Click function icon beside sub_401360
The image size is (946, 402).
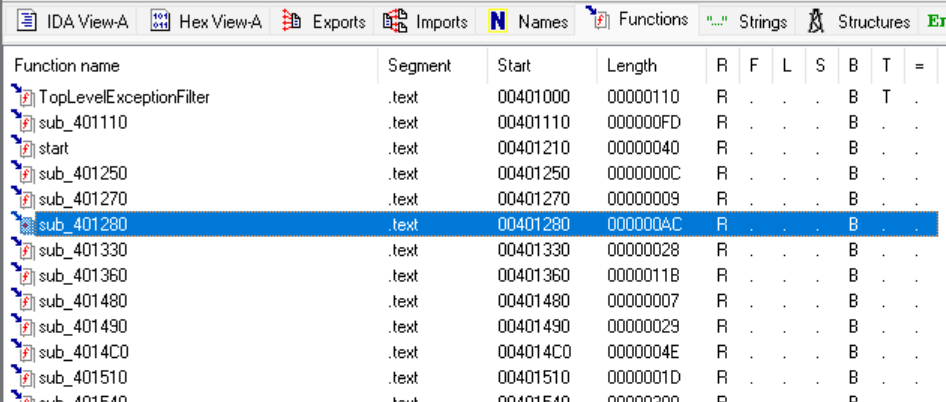23,273
